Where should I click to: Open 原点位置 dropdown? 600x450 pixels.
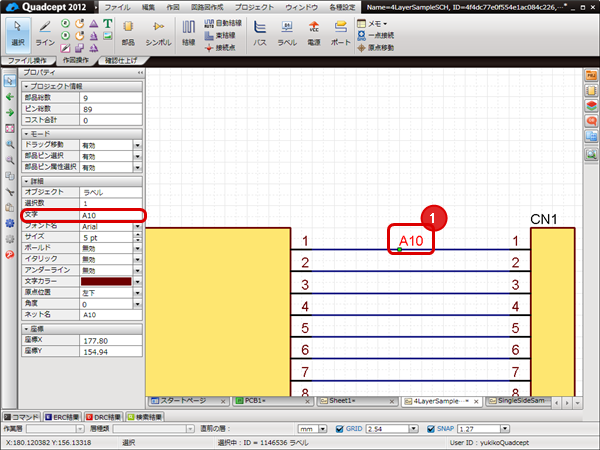coord(137,293)
